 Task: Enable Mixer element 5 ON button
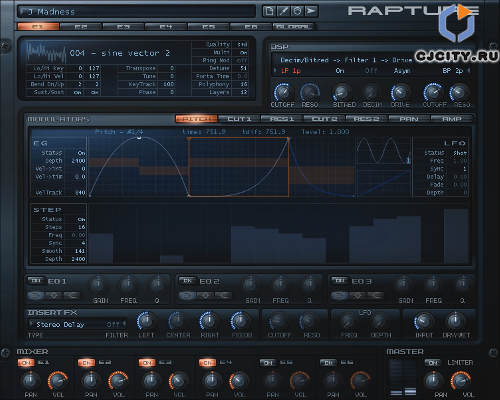point(268,363)
